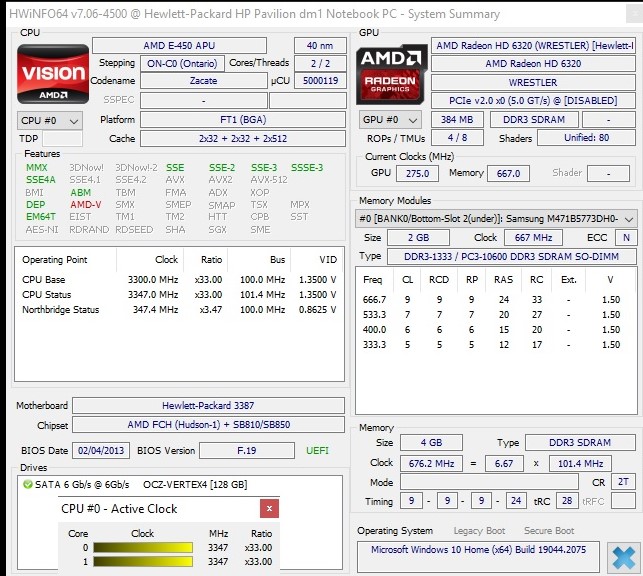The width and height of the screenshot is (643, 576).
Task: Click the Northbridge Status row
Action: click(179, 310)
